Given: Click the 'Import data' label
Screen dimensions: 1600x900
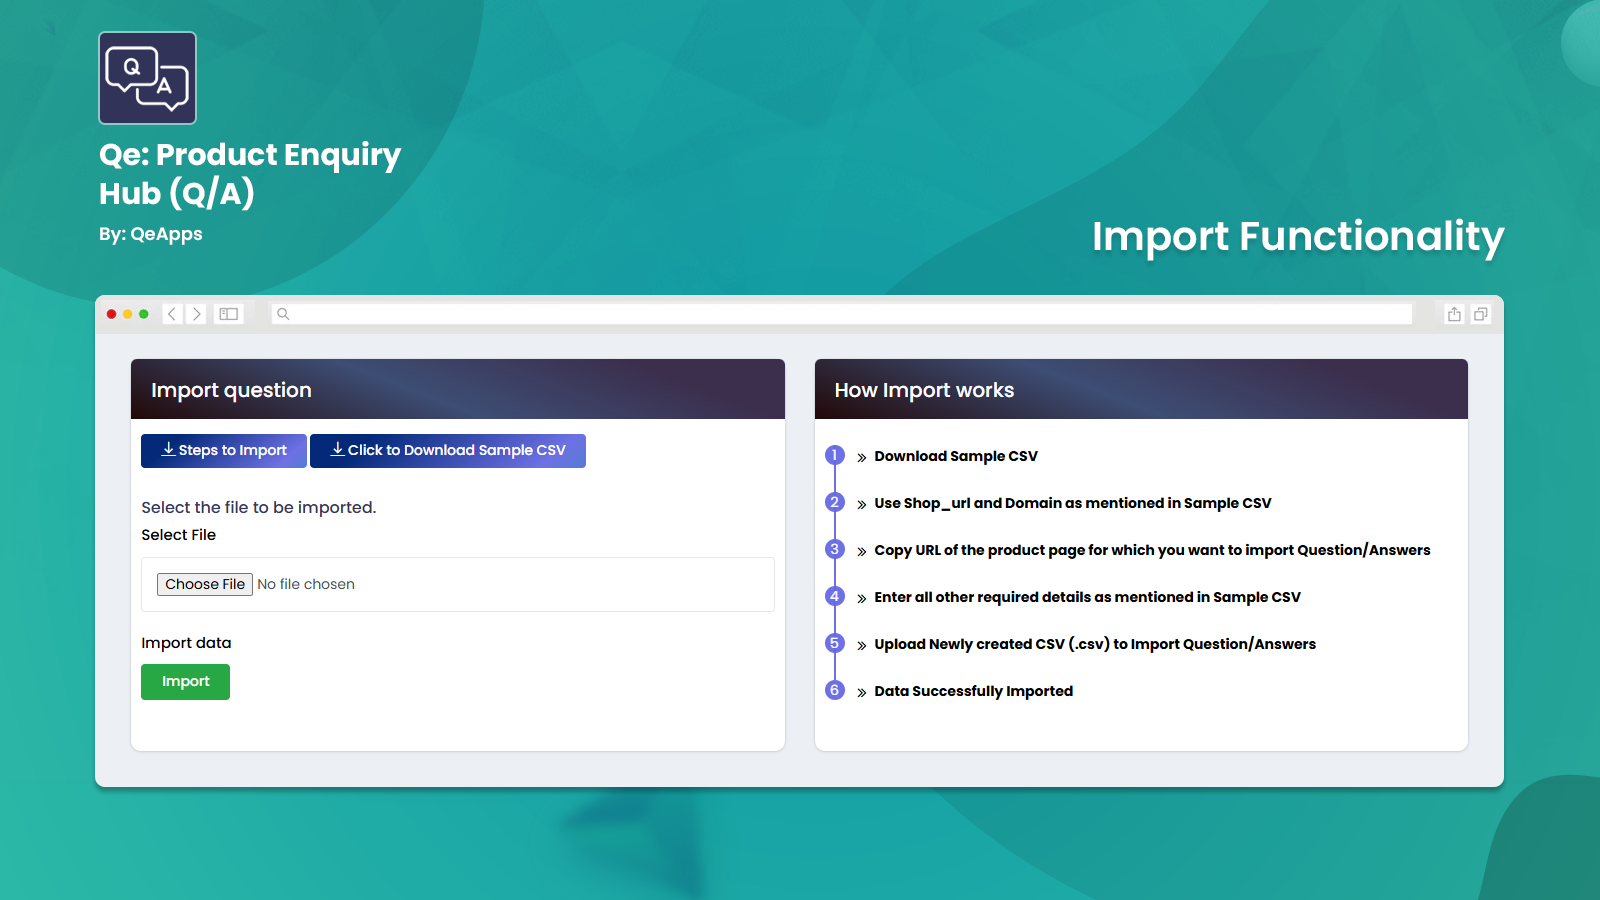Looking at the screenshot, I should [x=186, y=643].
